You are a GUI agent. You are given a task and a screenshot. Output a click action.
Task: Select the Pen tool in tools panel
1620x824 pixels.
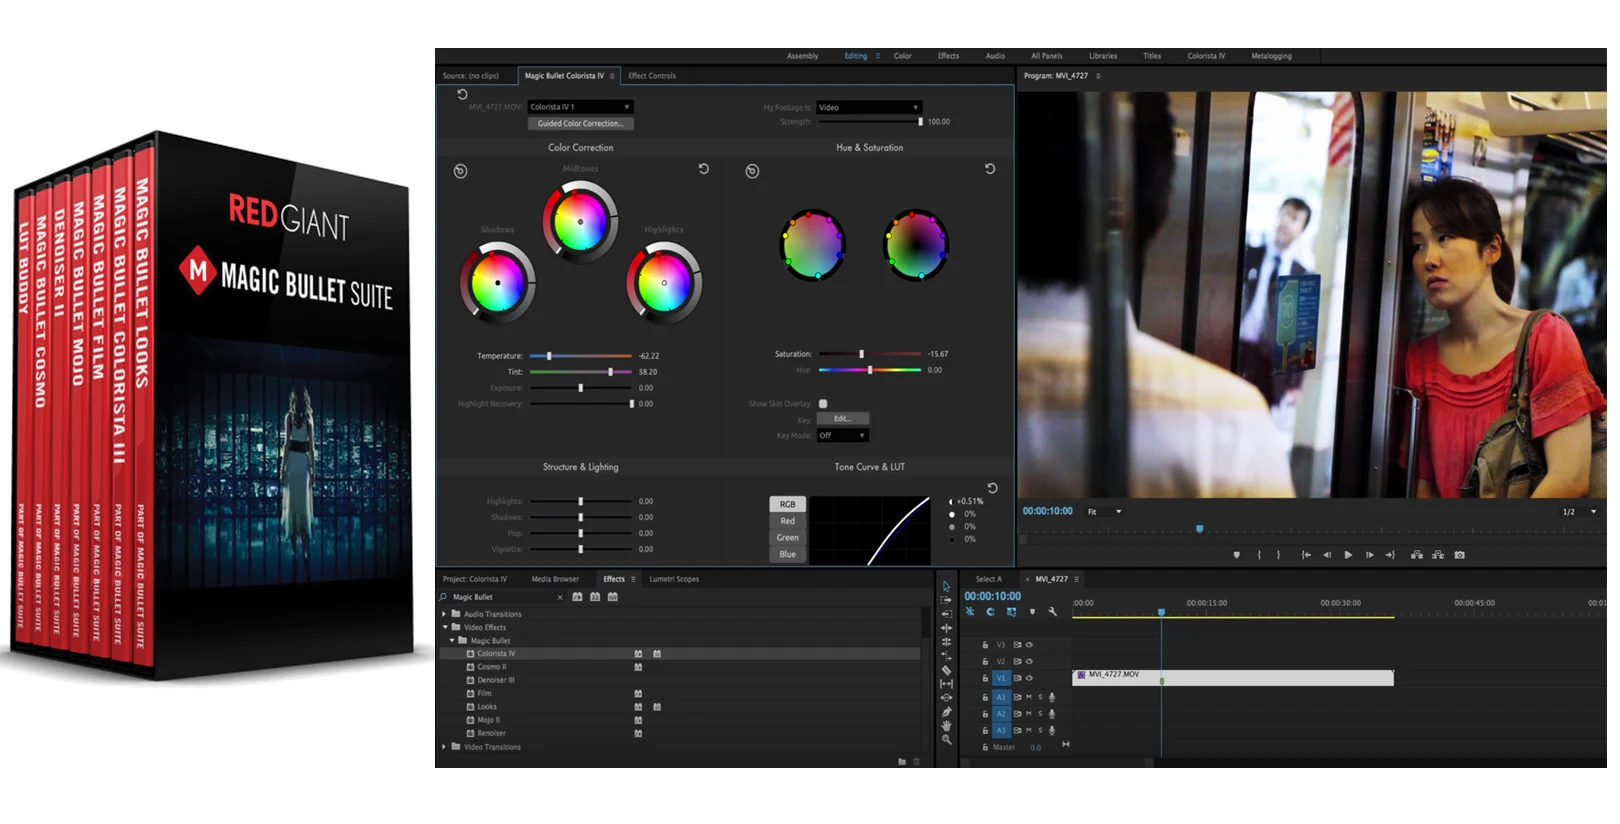(946, 712)
